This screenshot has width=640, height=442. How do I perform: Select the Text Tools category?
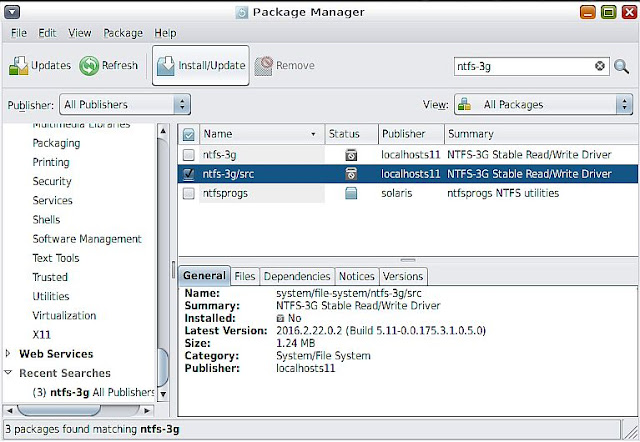(56, 258)
